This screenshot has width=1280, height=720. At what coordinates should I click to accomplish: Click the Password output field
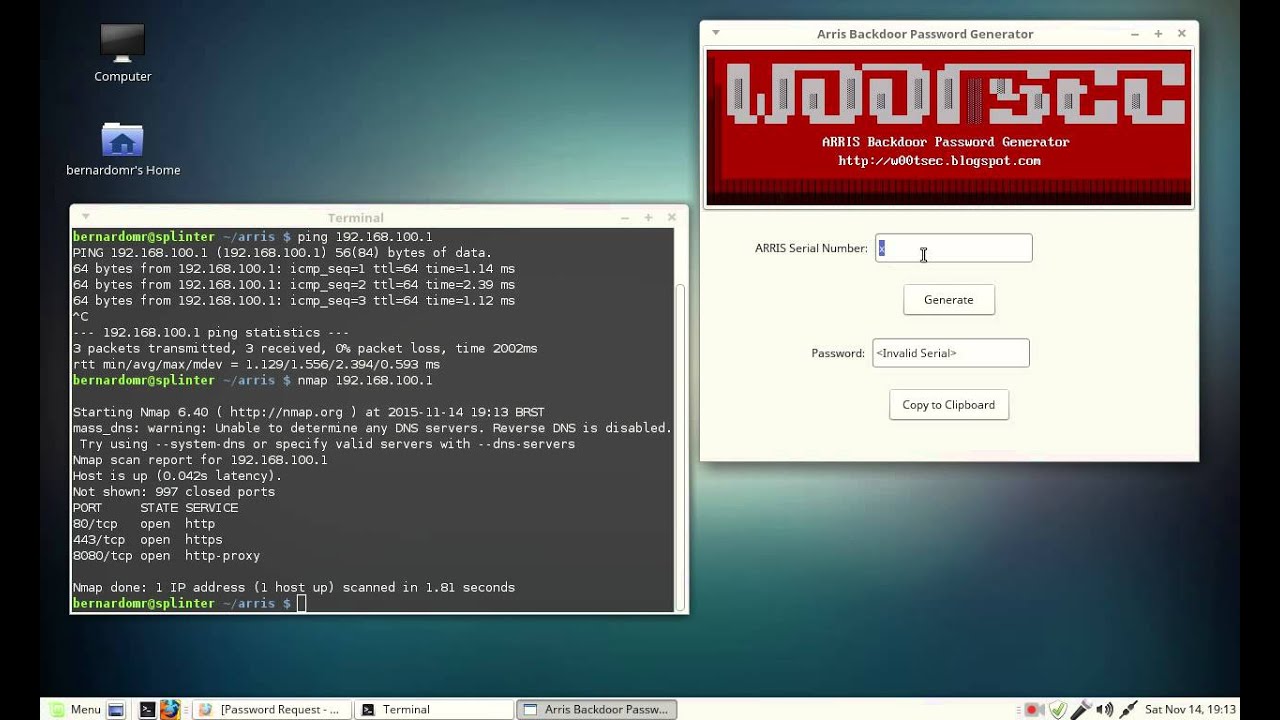point(950,353)
